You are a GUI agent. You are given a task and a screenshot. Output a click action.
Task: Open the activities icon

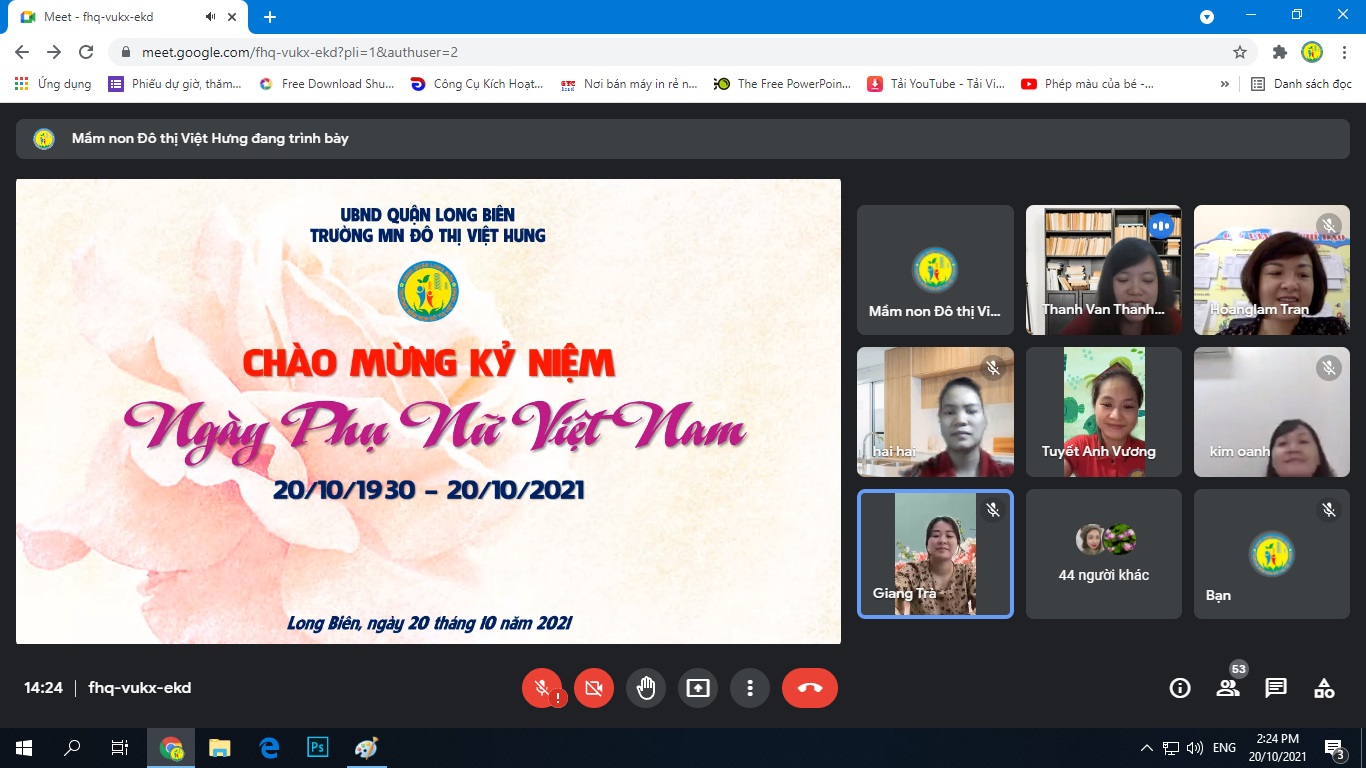(1324, 688)
